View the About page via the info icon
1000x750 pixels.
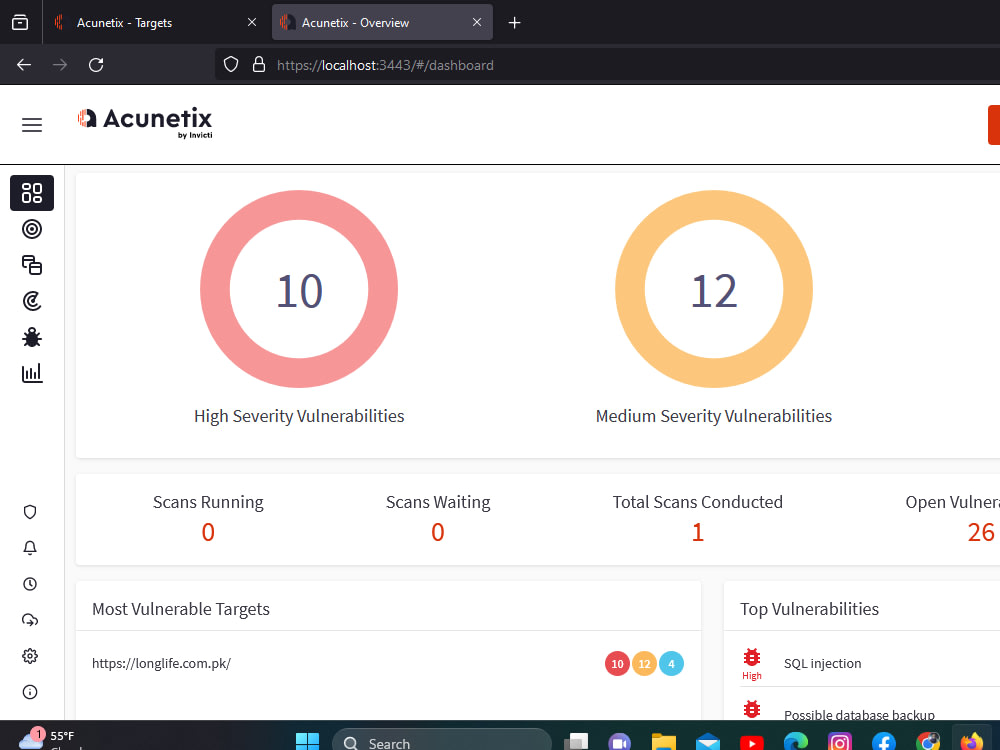pos(30,691)
